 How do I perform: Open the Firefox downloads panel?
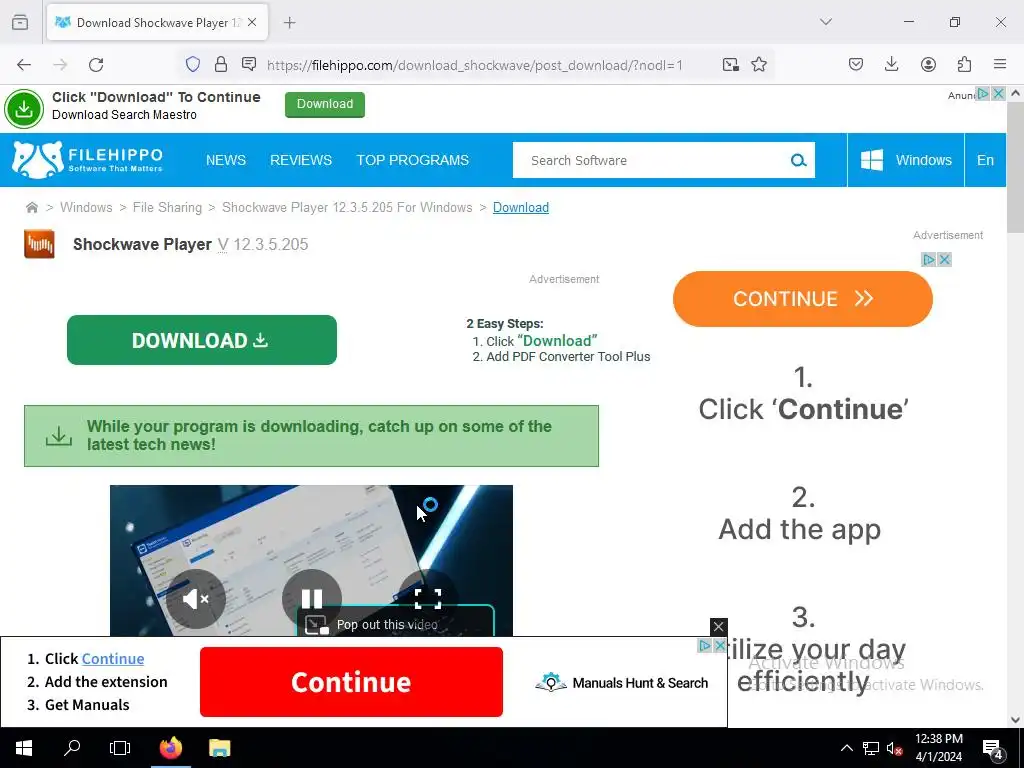point(891,64)
